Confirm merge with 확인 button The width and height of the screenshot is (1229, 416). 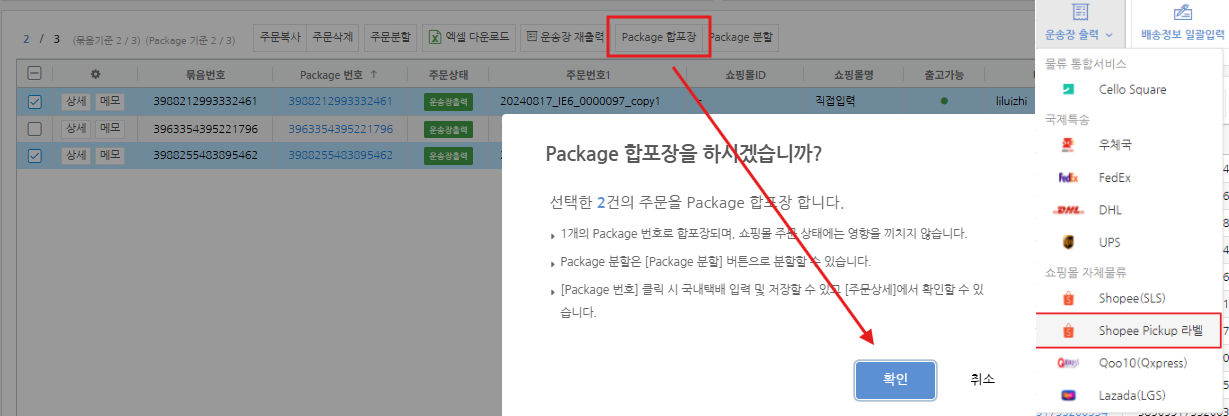895,380
